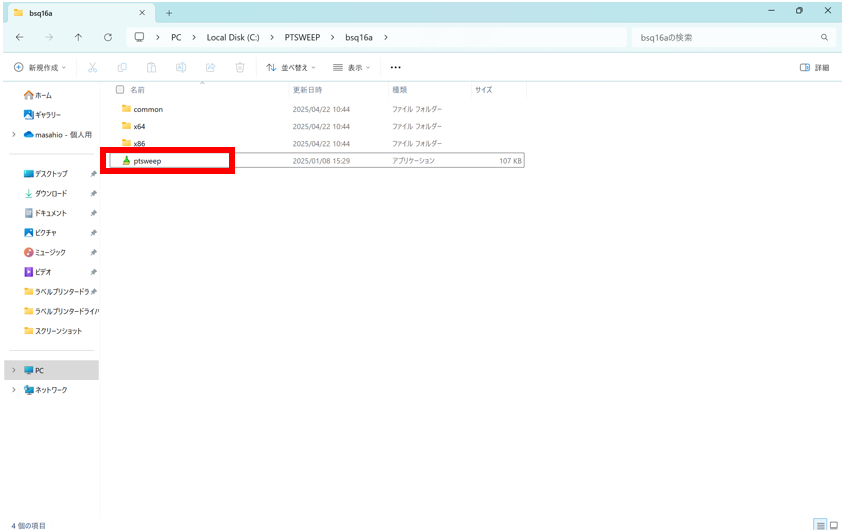
Task: Refresh the bsq16a folder view
Action: (x=108, y=37)
